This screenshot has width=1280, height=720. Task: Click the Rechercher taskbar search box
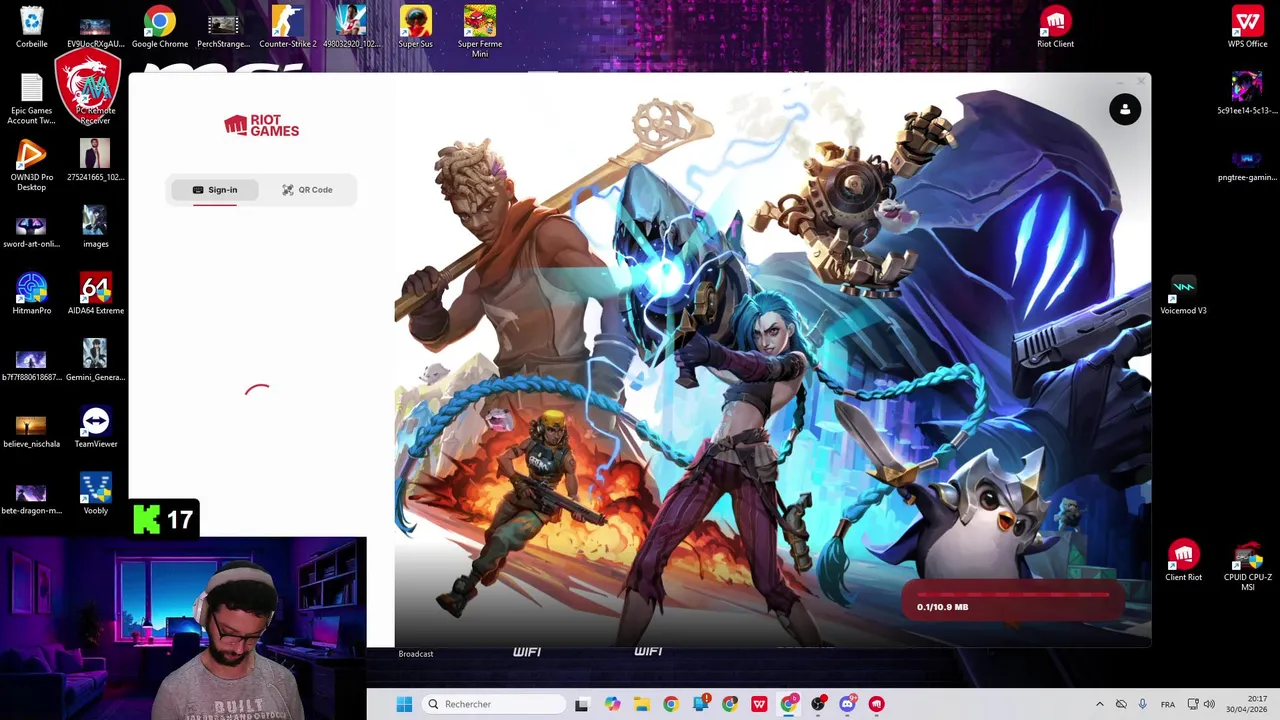coord(494,704)
